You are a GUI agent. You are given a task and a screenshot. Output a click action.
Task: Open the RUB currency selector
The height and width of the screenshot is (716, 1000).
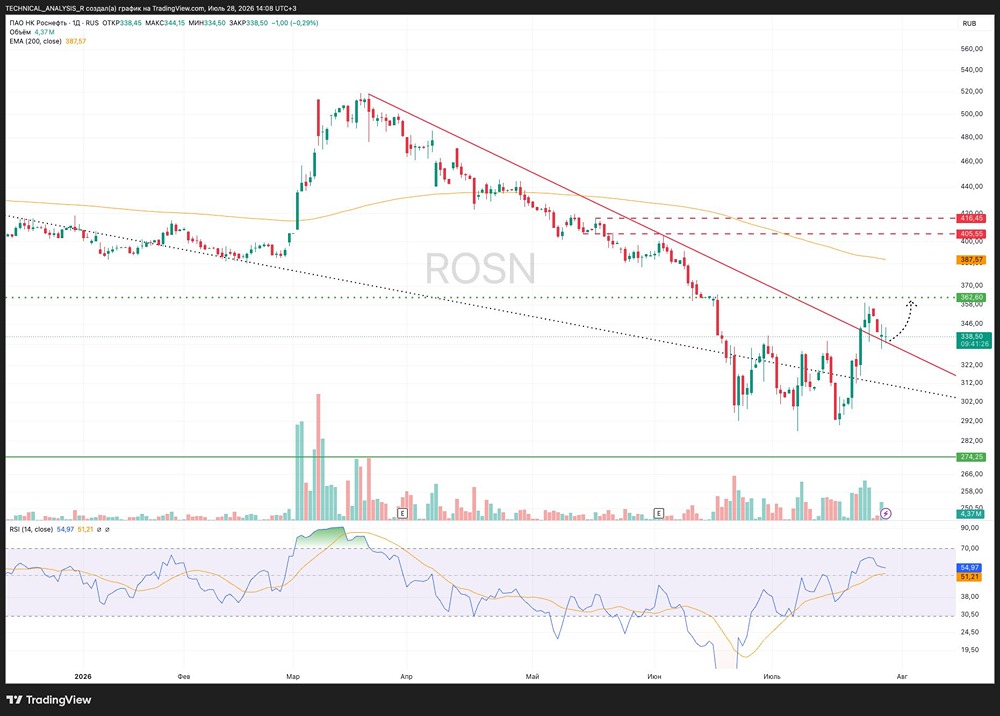pos(969,24)
